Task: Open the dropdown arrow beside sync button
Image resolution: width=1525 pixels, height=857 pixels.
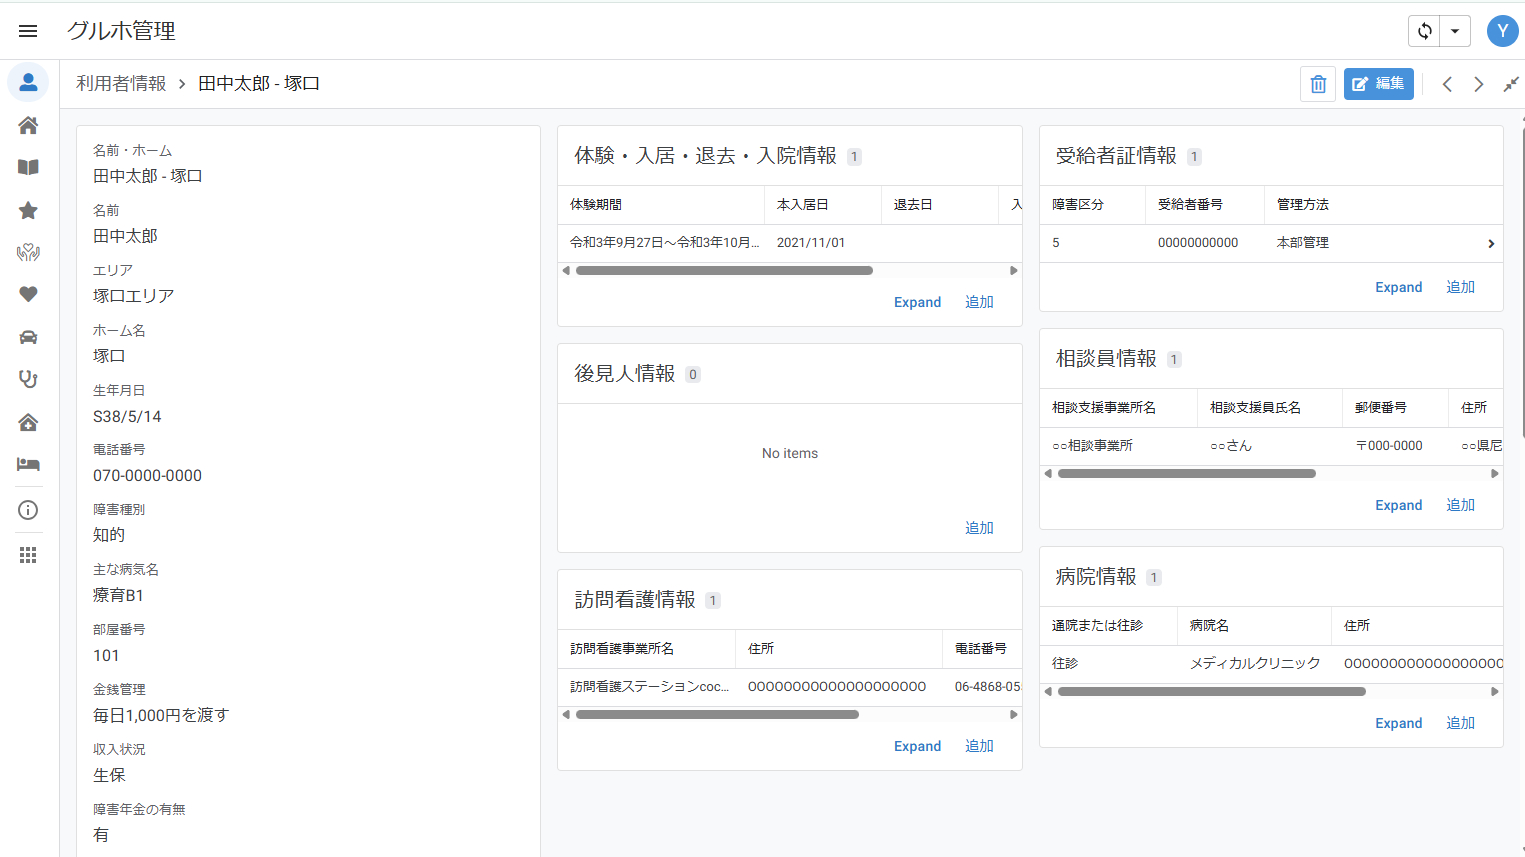Action: [1455, 31]
